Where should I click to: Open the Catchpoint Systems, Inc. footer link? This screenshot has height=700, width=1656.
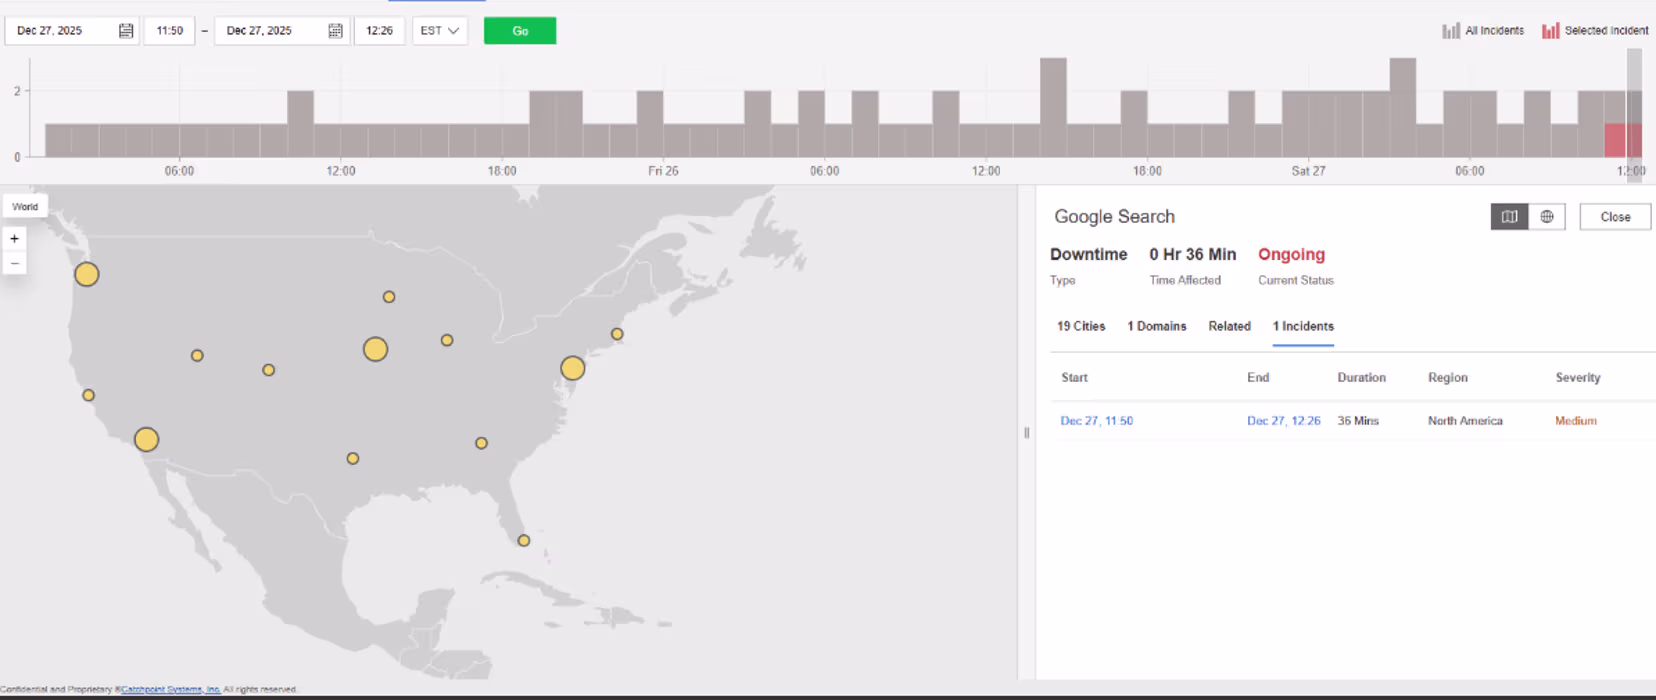point(170,689)
